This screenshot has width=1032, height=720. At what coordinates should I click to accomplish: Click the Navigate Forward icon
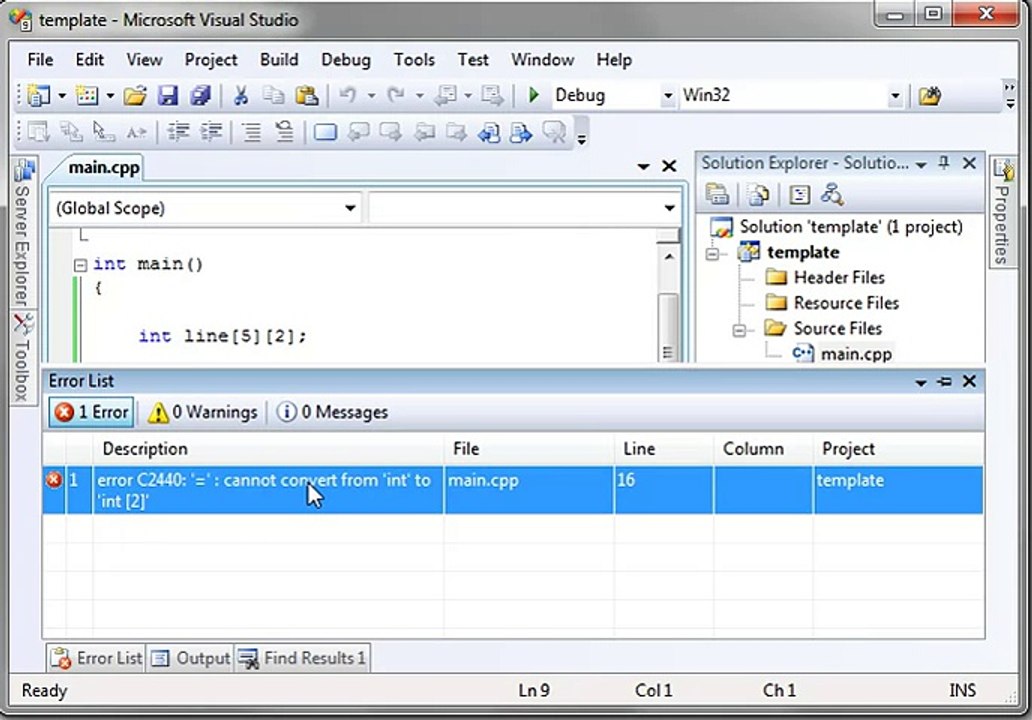[492, 96]
